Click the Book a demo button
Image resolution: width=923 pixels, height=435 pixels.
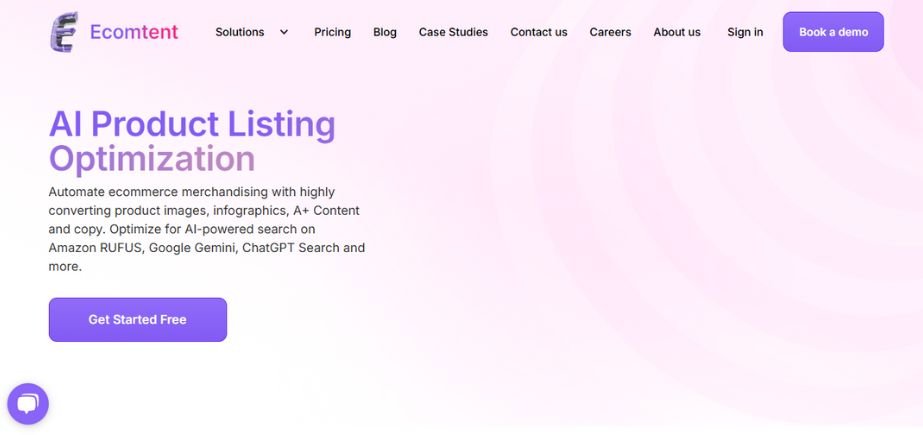833,32
